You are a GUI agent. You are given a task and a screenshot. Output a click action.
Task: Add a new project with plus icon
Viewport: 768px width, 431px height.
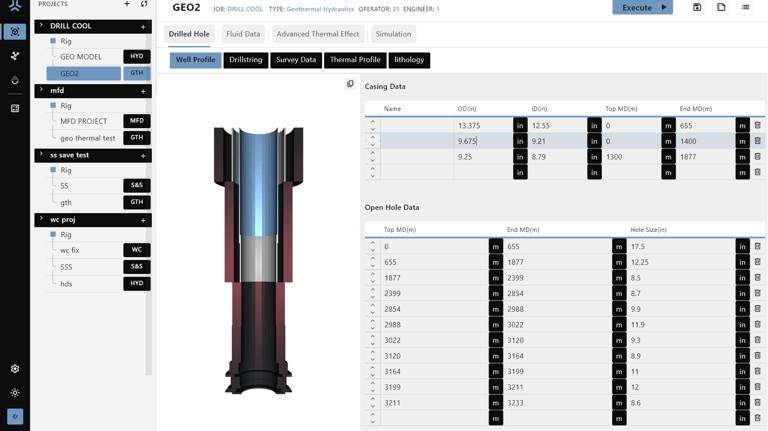coord(127,4)
